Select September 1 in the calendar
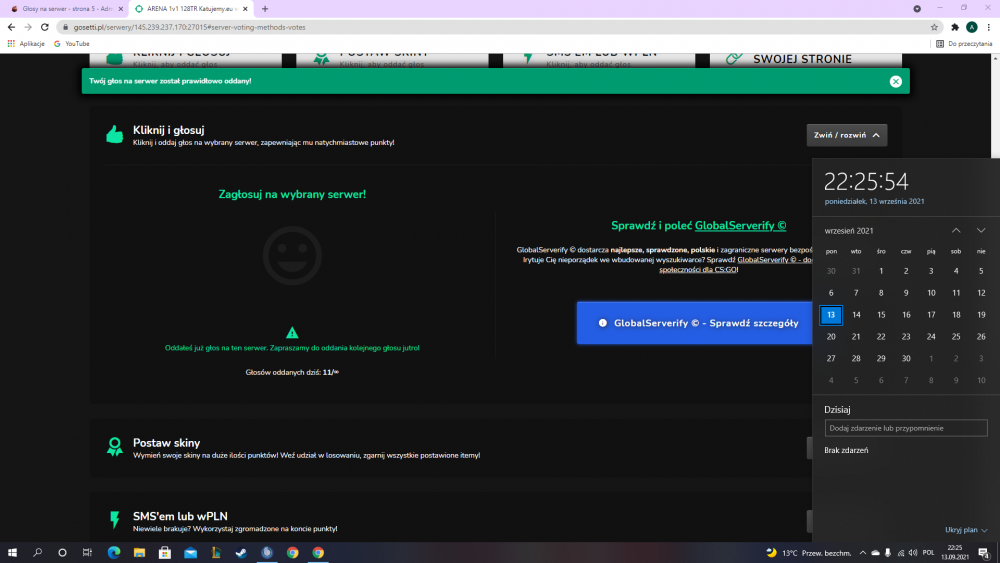 tap(881, 271)
